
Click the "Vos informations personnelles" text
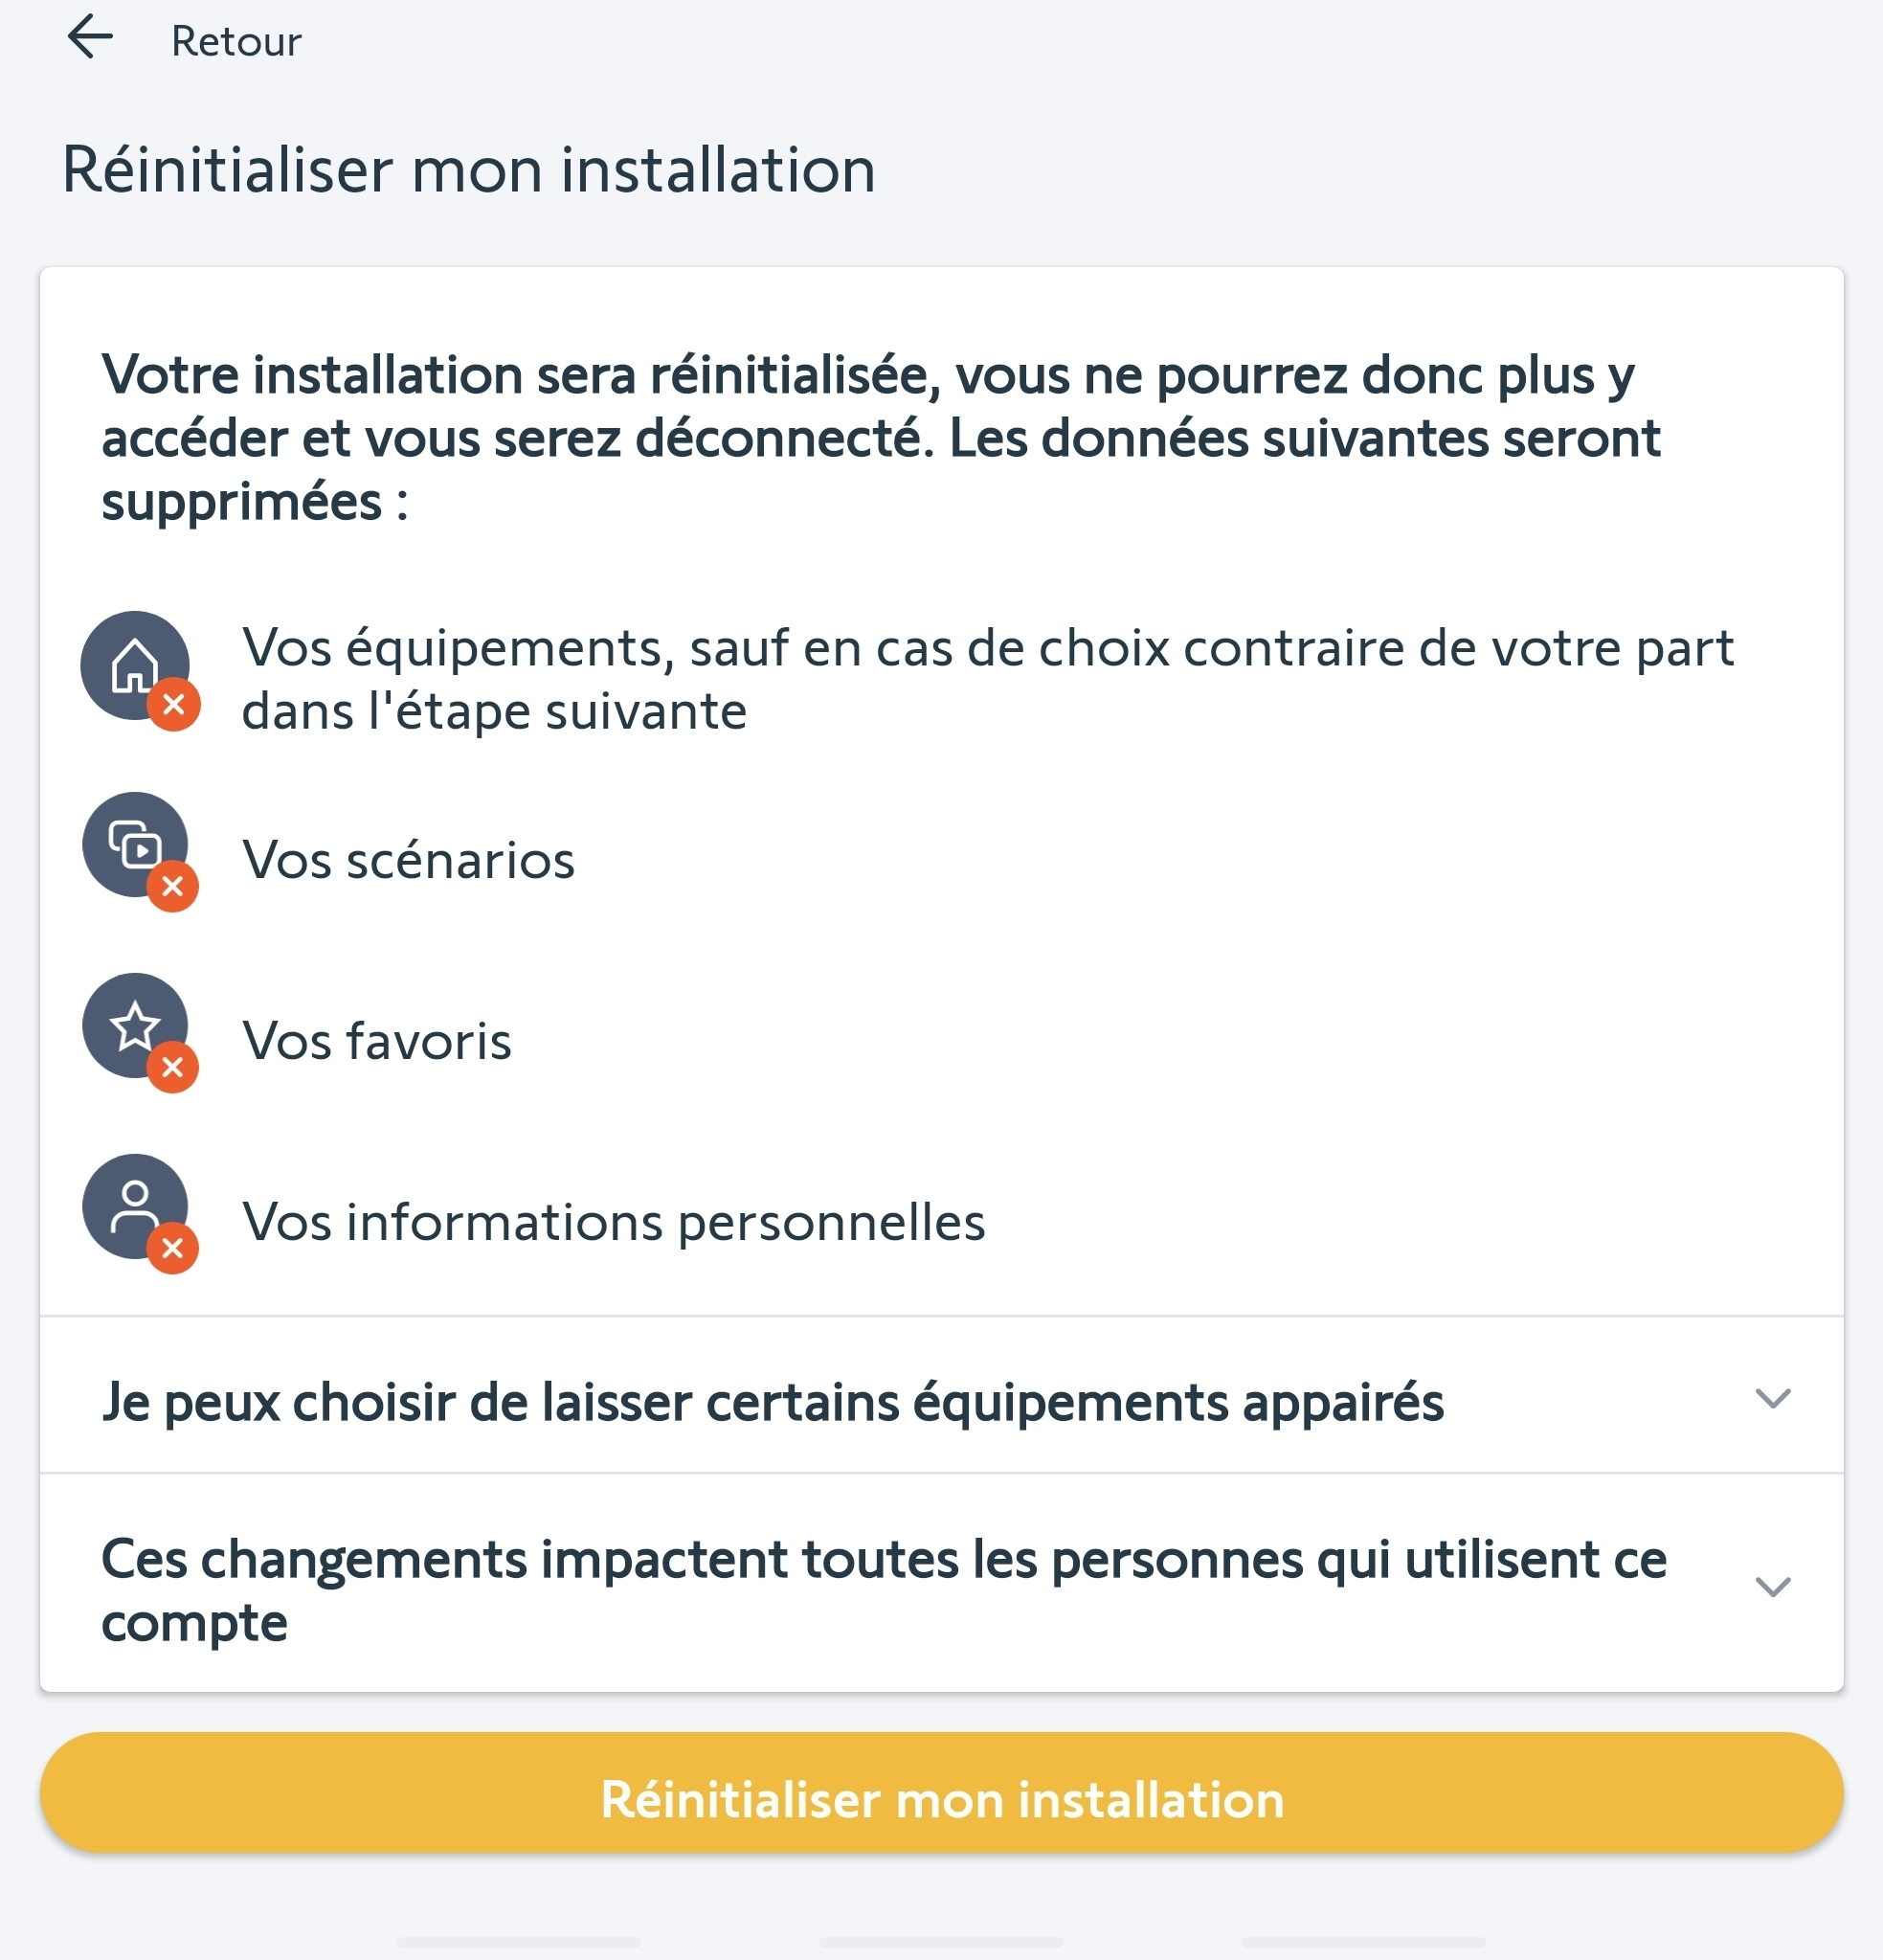[x=613, y=1222]
